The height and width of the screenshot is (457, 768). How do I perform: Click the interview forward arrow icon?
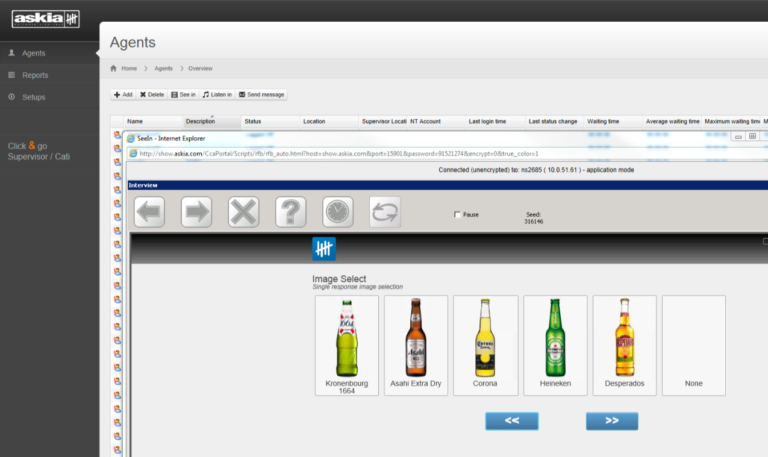click(196, 212)
